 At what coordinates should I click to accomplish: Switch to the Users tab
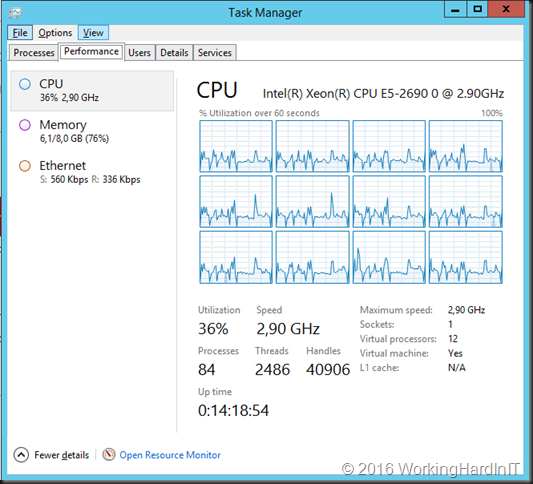tap(139, 53)
